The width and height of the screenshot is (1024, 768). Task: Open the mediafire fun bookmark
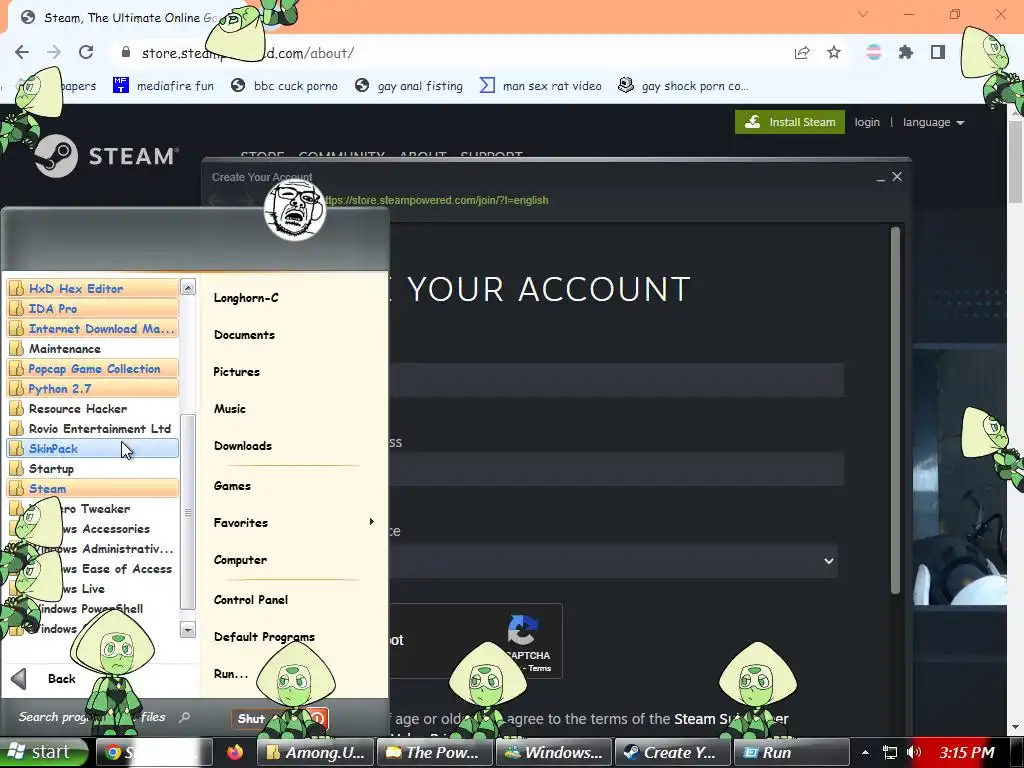163,86
